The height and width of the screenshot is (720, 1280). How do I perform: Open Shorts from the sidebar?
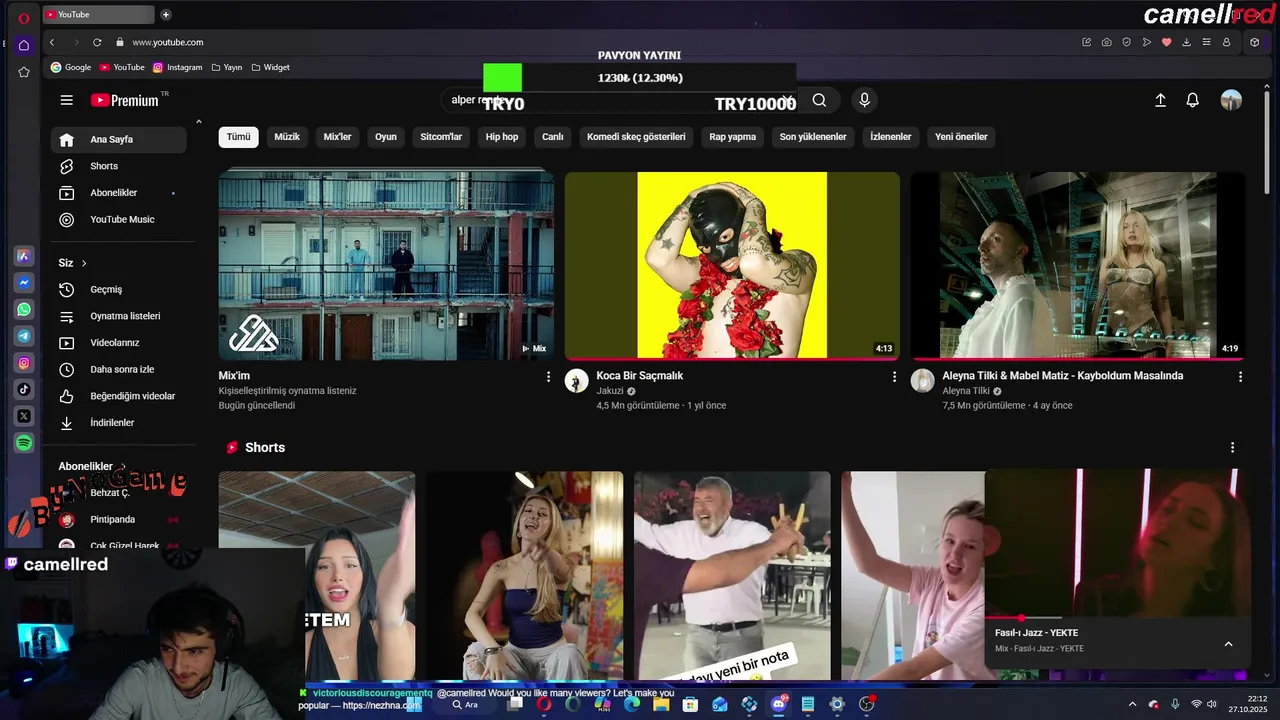(x=119, y=166)
